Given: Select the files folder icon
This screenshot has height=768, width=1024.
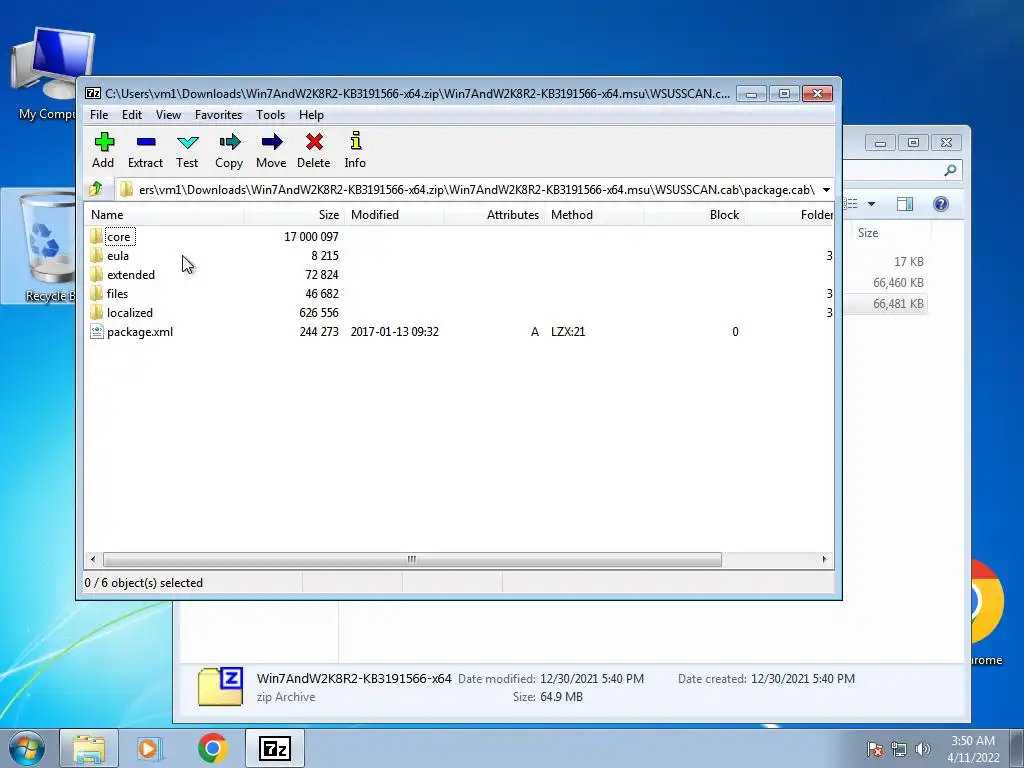Looking at the screenshot, I should (97, 293).
